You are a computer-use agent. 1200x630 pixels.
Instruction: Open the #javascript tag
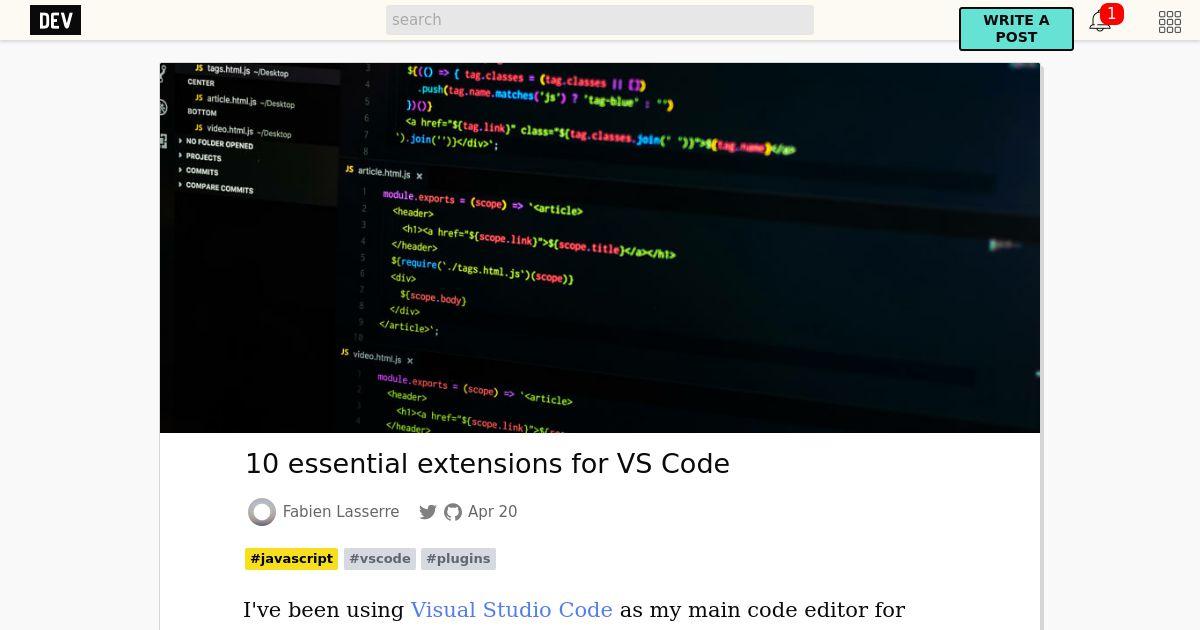point(291,559)
